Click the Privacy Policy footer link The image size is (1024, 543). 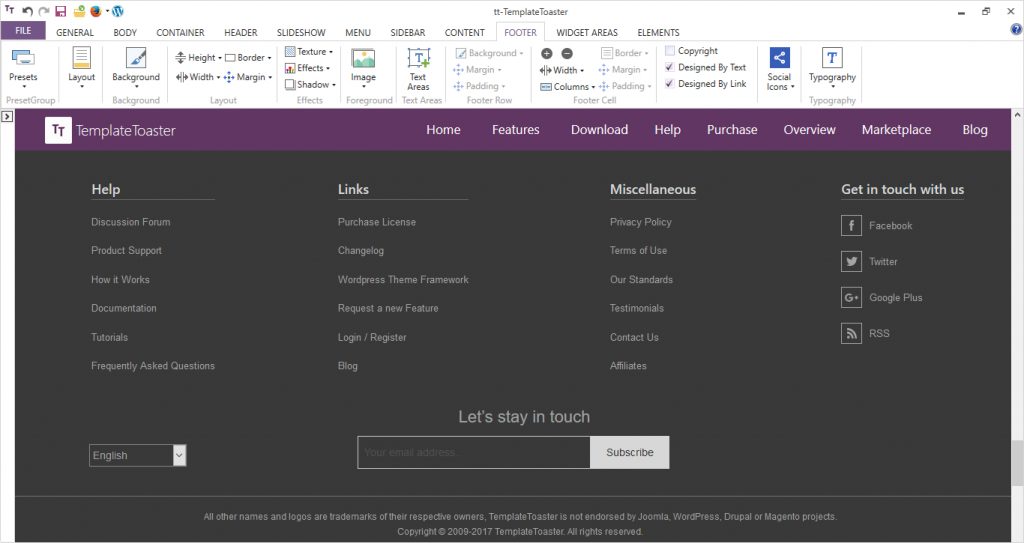640,222
